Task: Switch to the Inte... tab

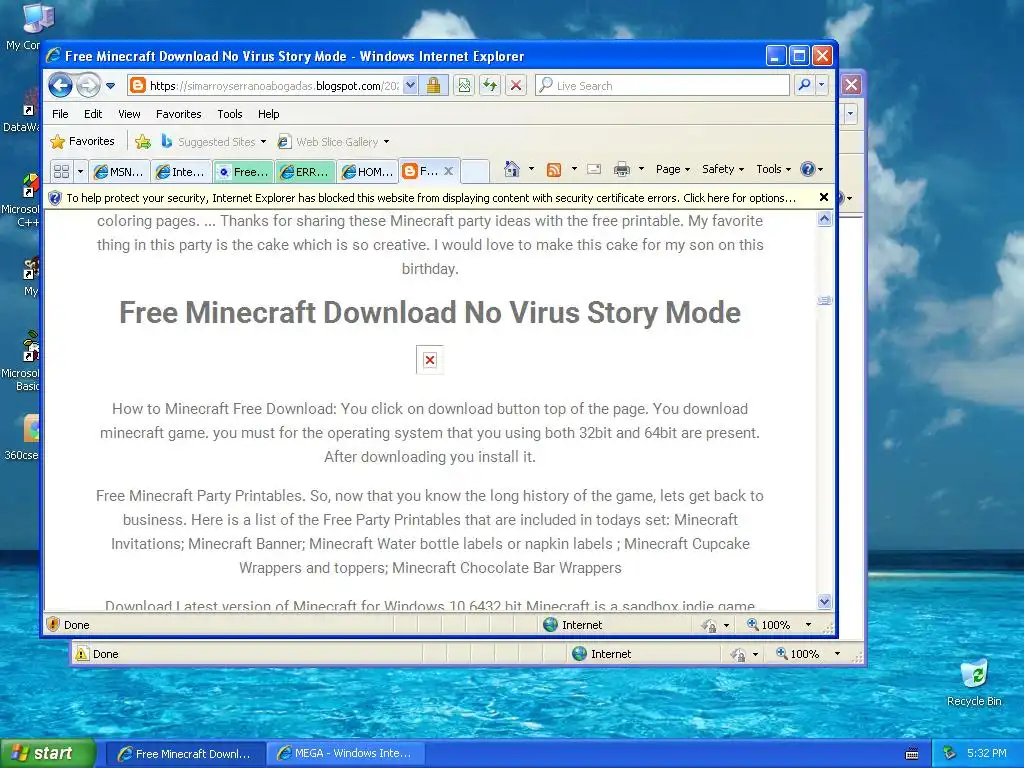Action: [x=182, y=172]
